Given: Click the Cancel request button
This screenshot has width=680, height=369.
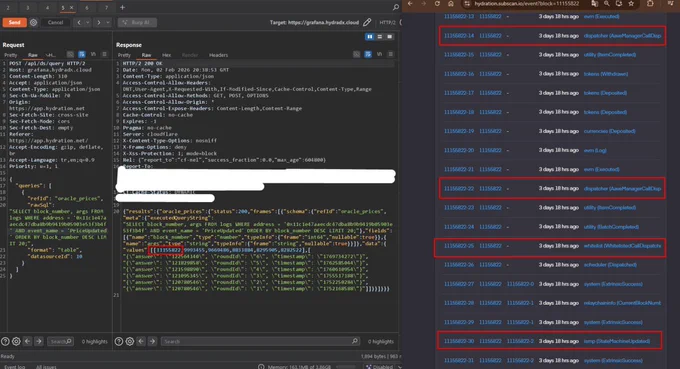Looking at the screenshot, I should (x=56, y=23).
